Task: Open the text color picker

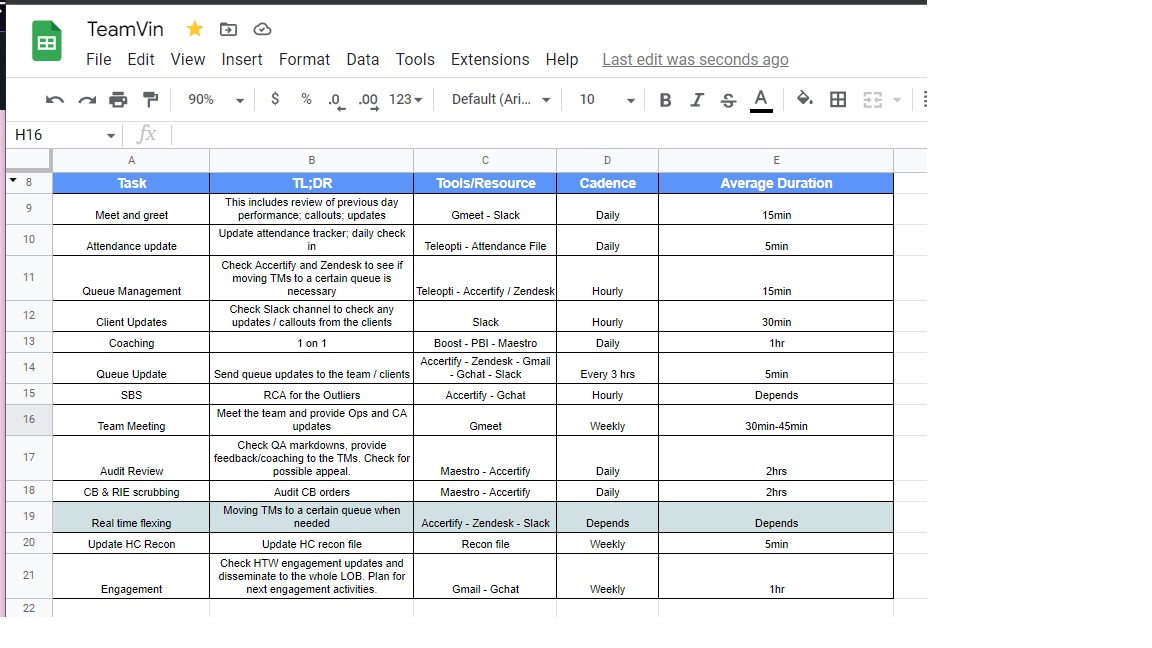Action: click(761, 100)
